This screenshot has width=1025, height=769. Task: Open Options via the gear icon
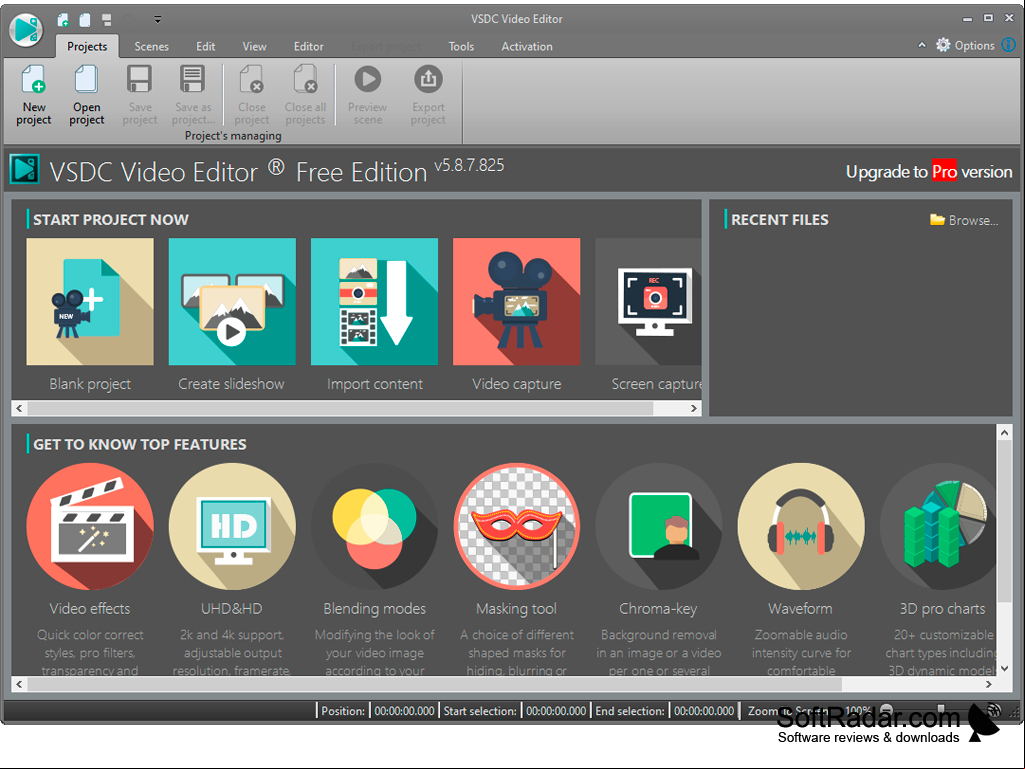[x=943, y=45]
